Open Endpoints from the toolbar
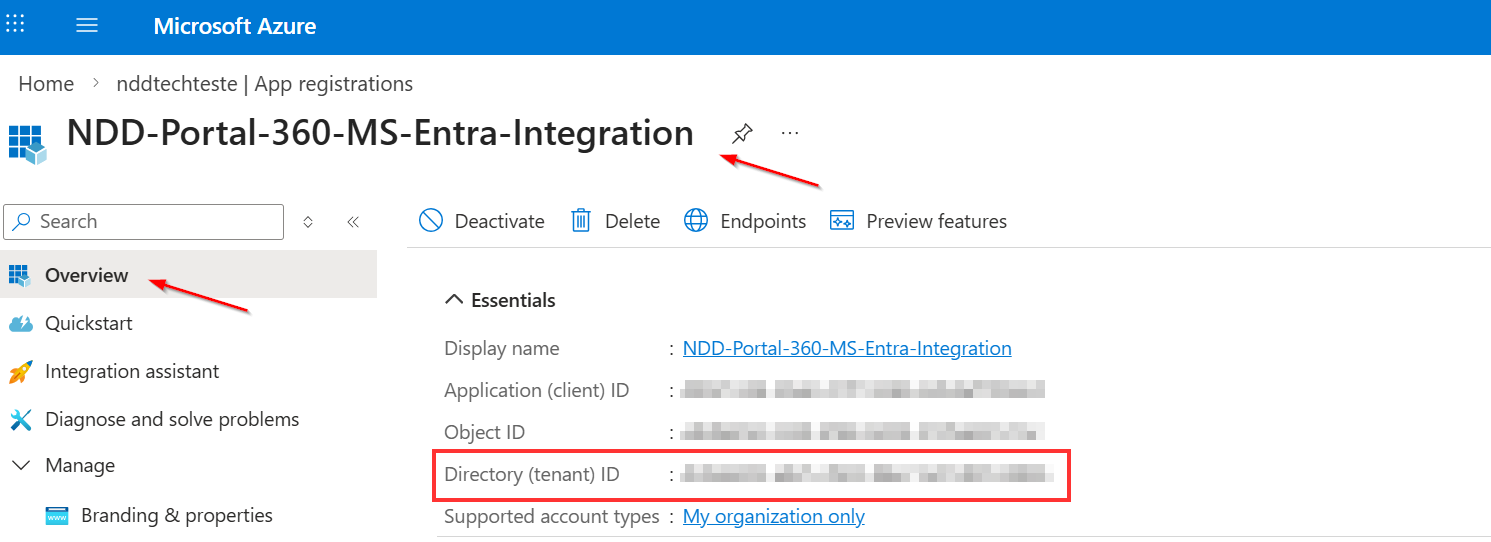Viewport: 1491px width, 542px height. [x=745, y=221]
